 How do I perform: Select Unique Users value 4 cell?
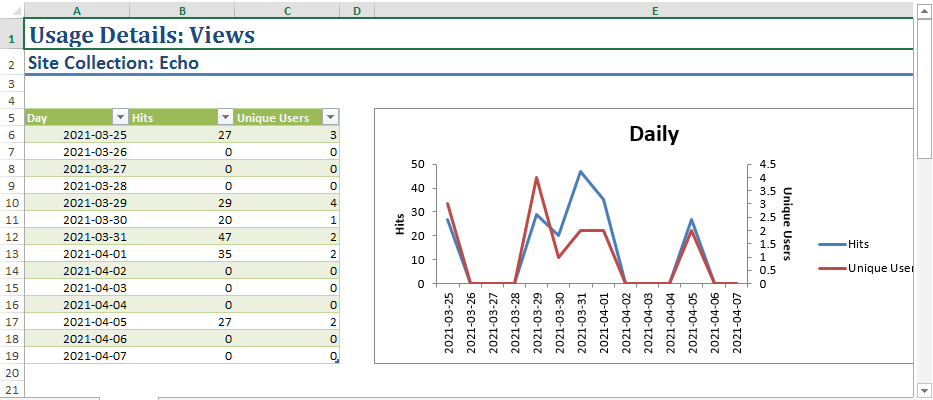287,203
